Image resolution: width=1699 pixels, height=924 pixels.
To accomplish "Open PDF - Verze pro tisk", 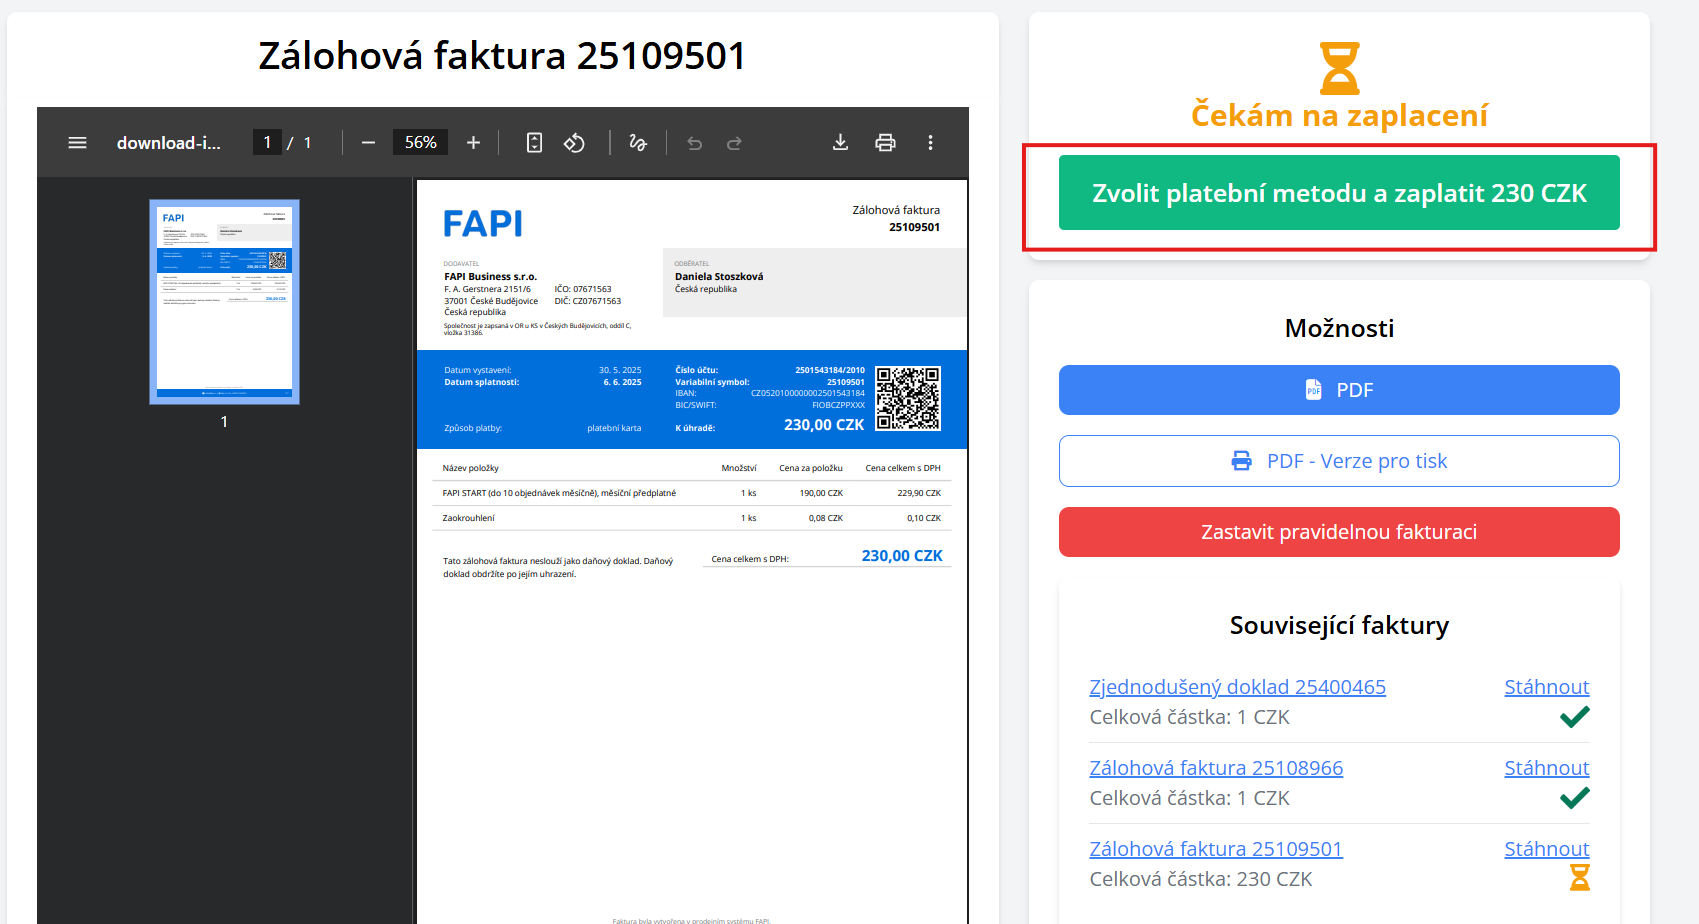I will (1339, 461).
